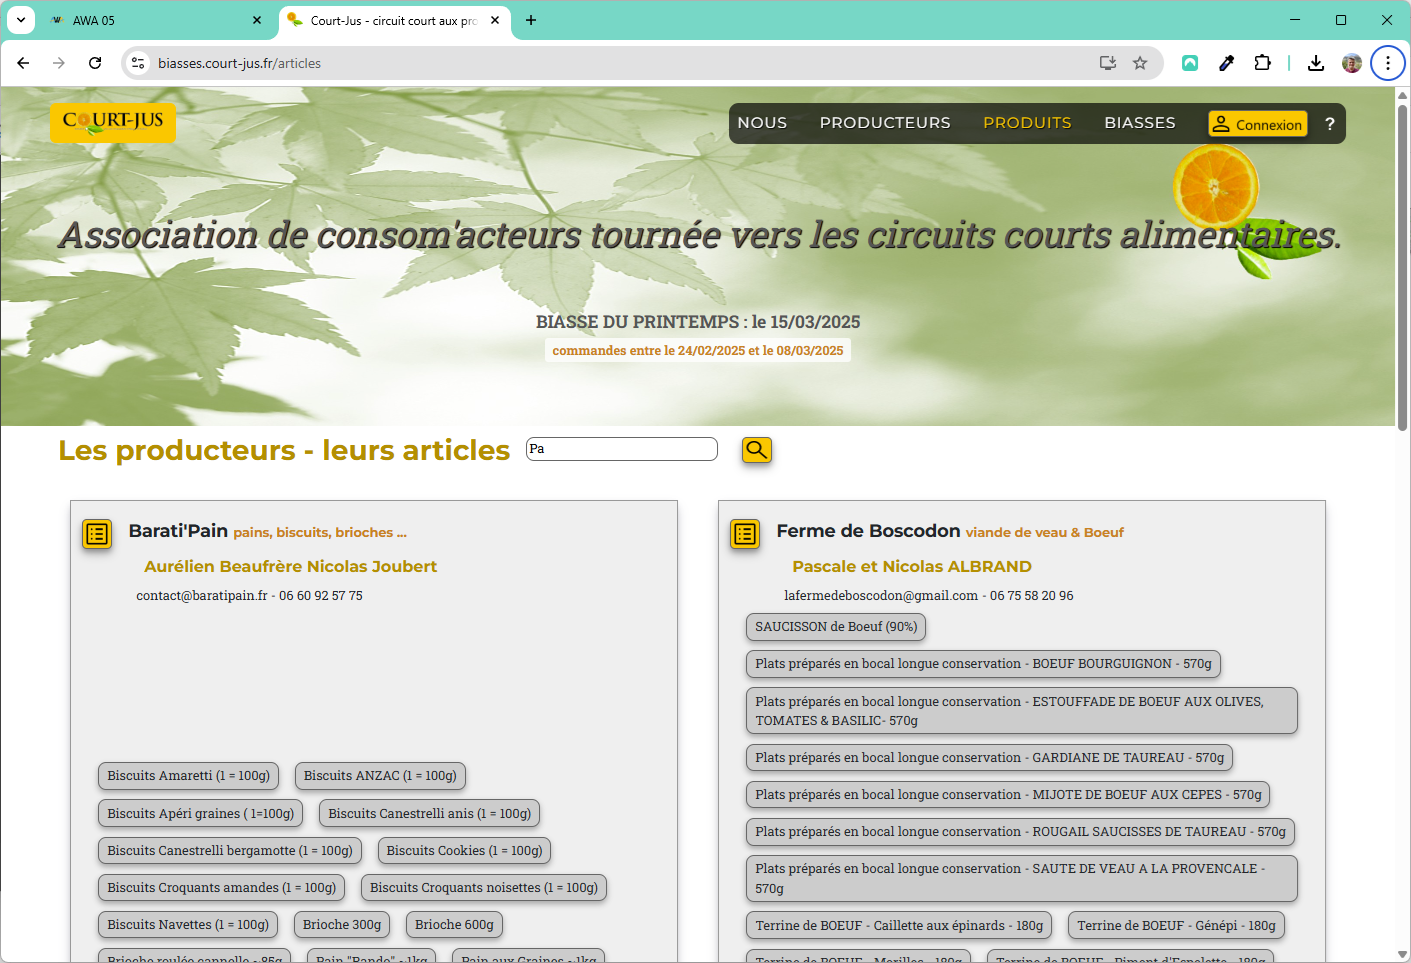
Task: Open the PRODUCTEURS menu item
Action: (x=885, y=123)
